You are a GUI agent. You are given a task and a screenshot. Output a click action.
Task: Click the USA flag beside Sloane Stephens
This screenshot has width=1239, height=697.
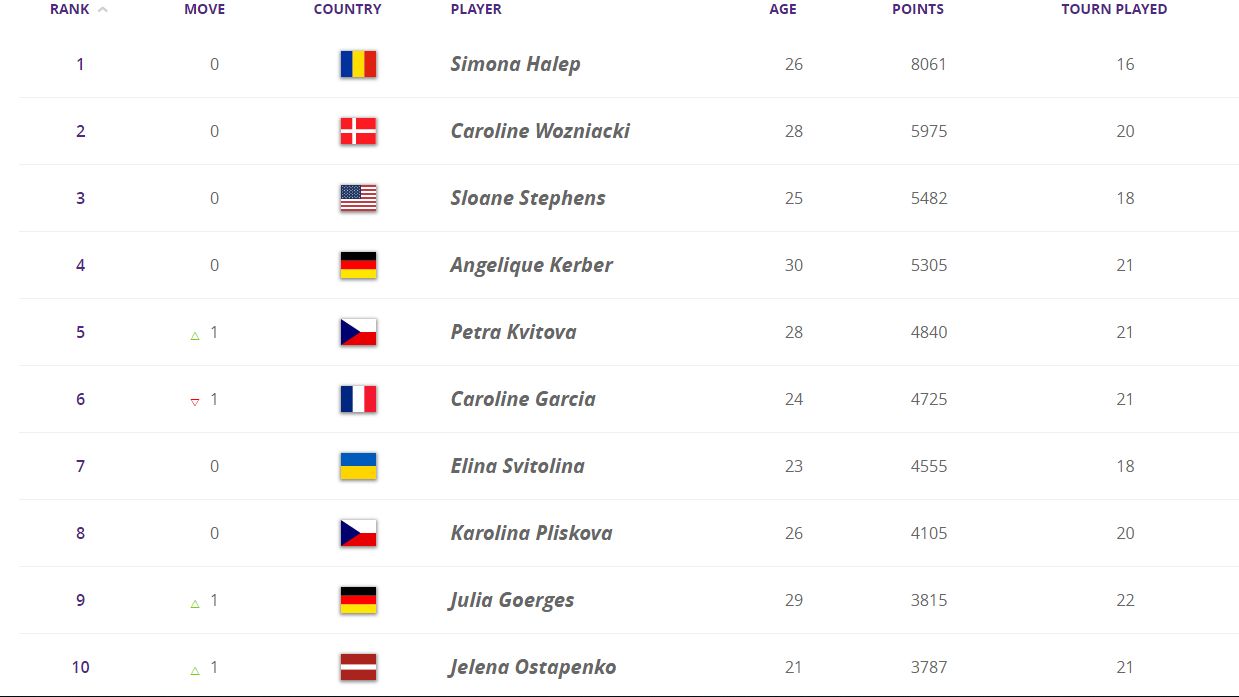point(358,199)
